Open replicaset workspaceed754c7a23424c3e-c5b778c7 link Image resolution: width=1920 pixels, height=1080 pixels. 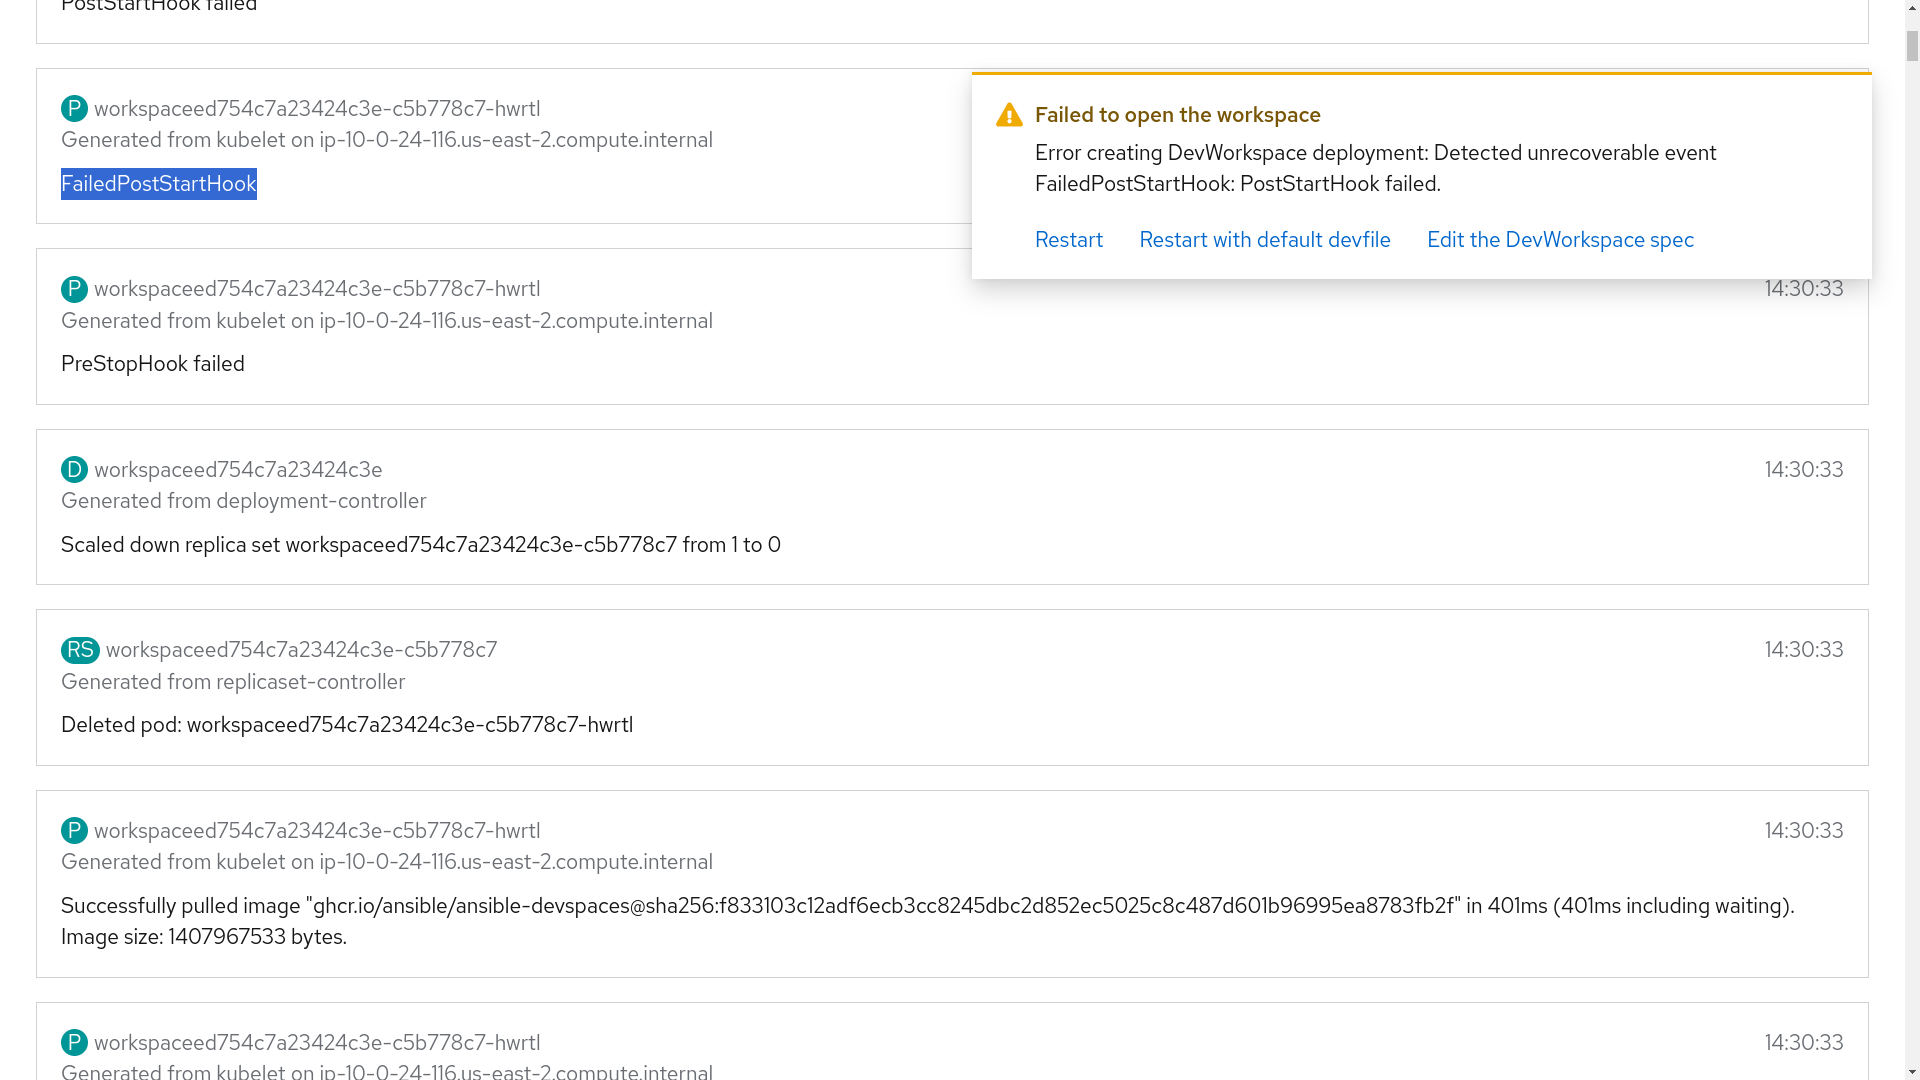tap(301, 650)
